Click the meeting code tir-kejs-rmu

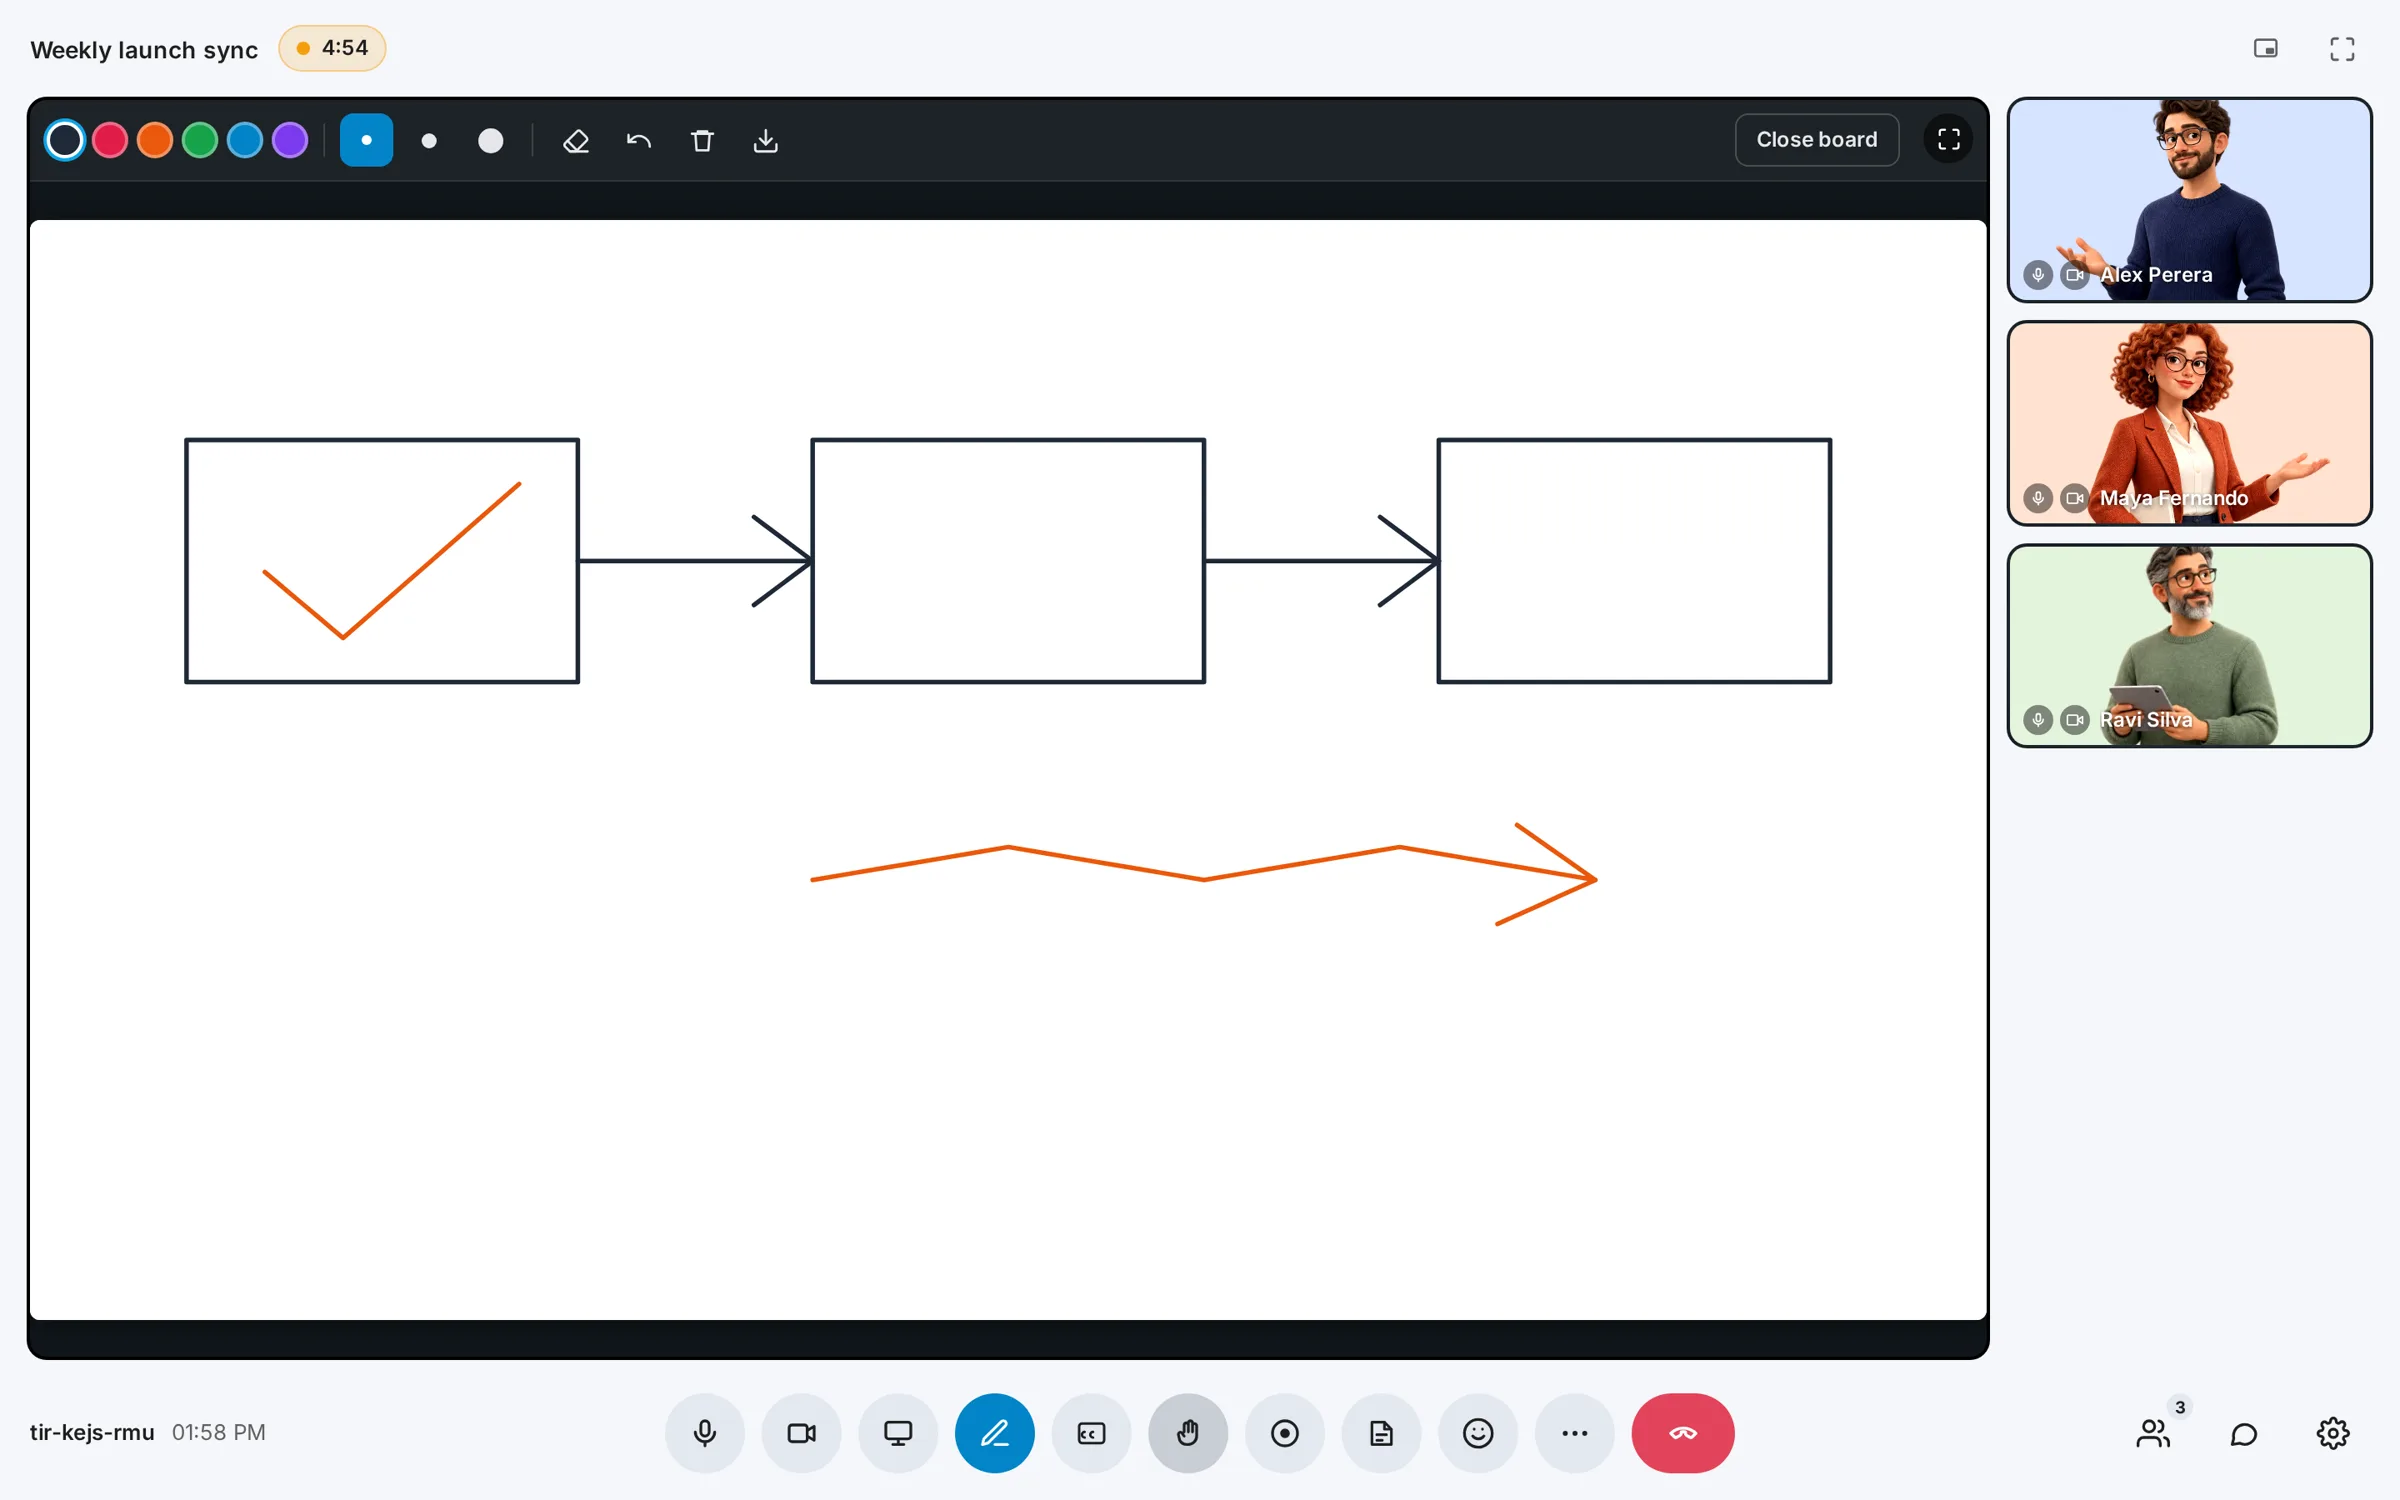[x=92, y=1432]
